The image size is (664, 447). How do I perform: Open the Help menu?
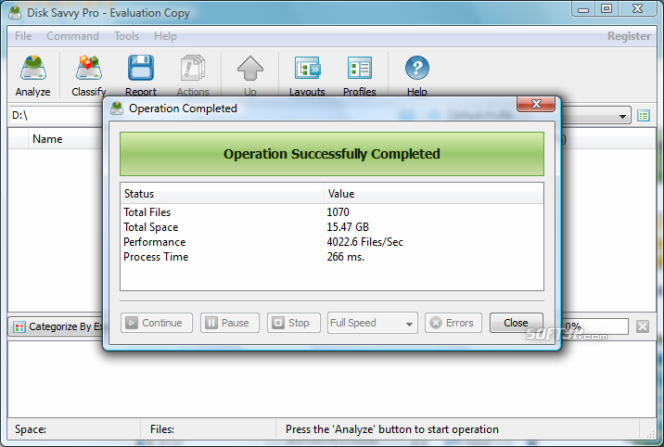click(165, 36)
